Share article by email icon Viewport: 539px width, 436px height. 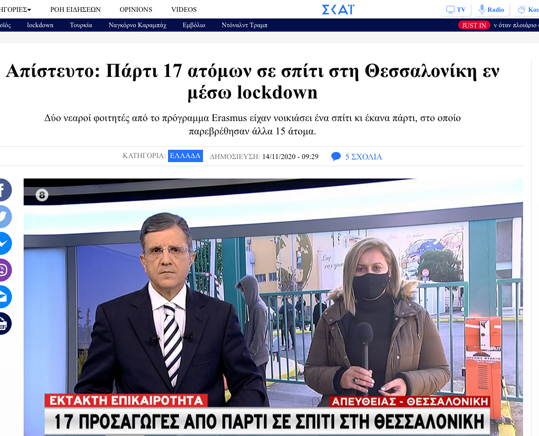(x=4, y=296)
